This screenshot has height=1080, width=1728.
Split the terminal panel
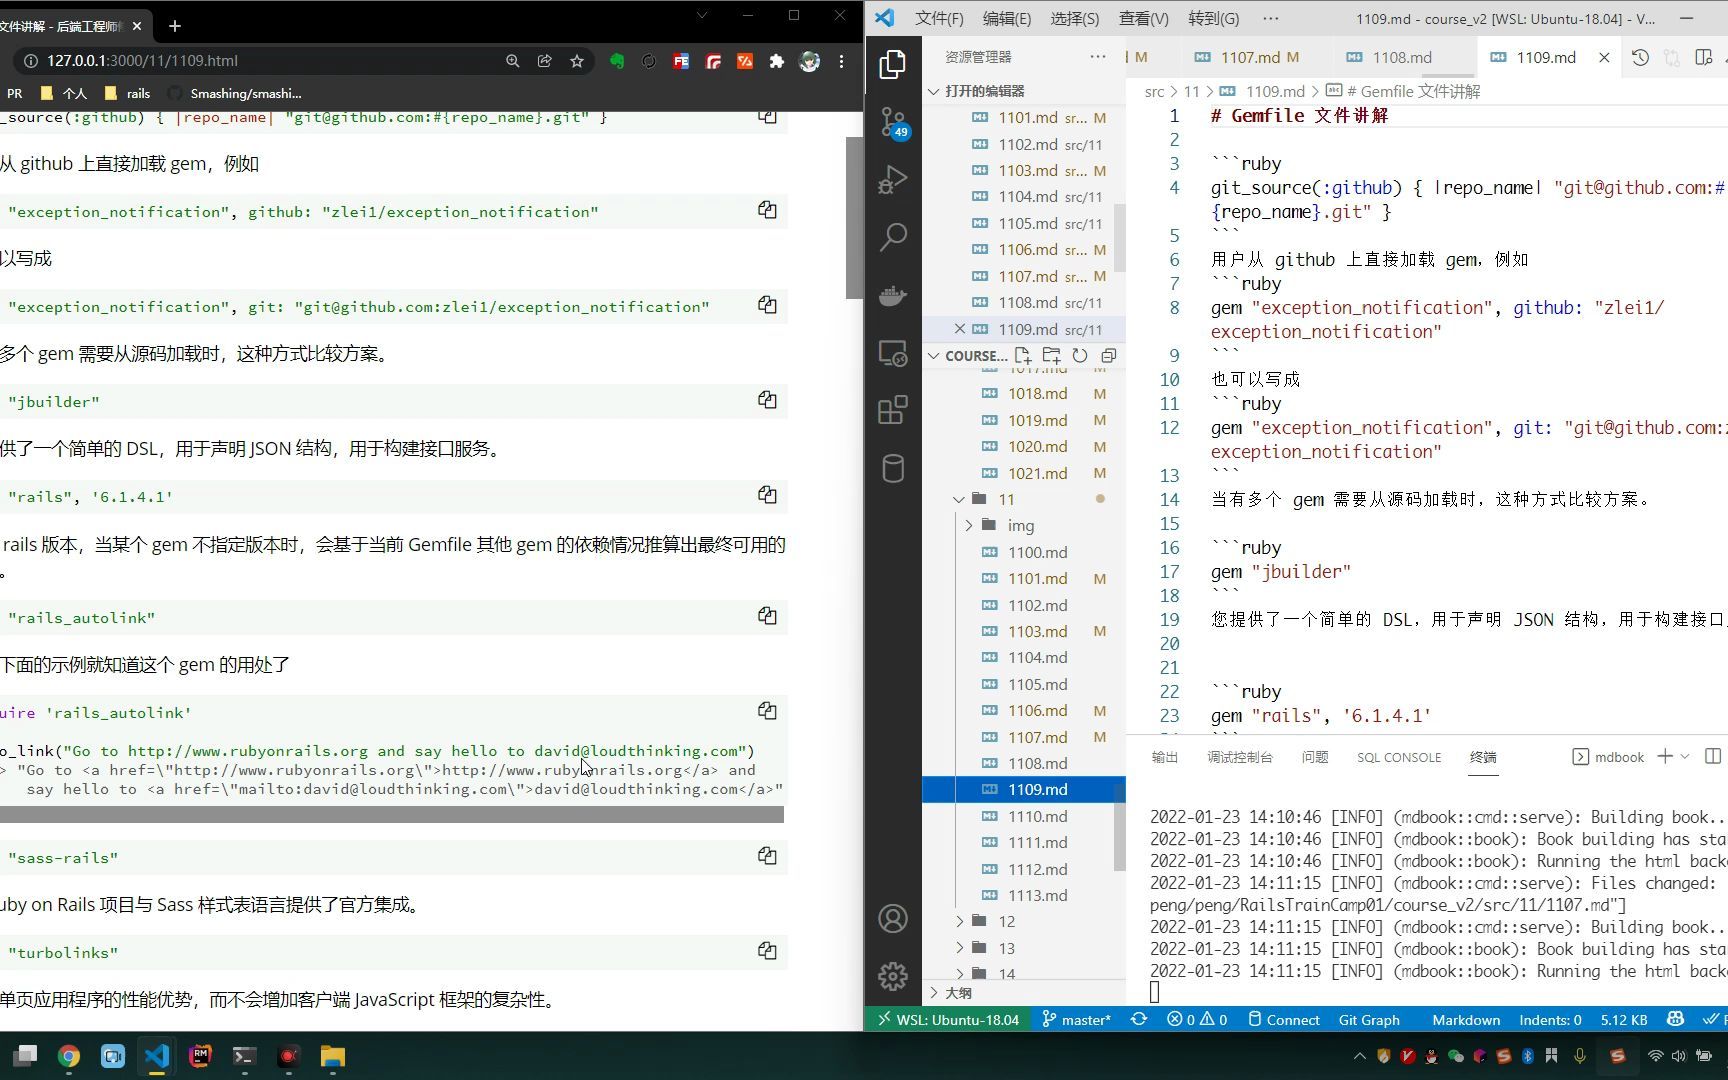click(1712, 757)
